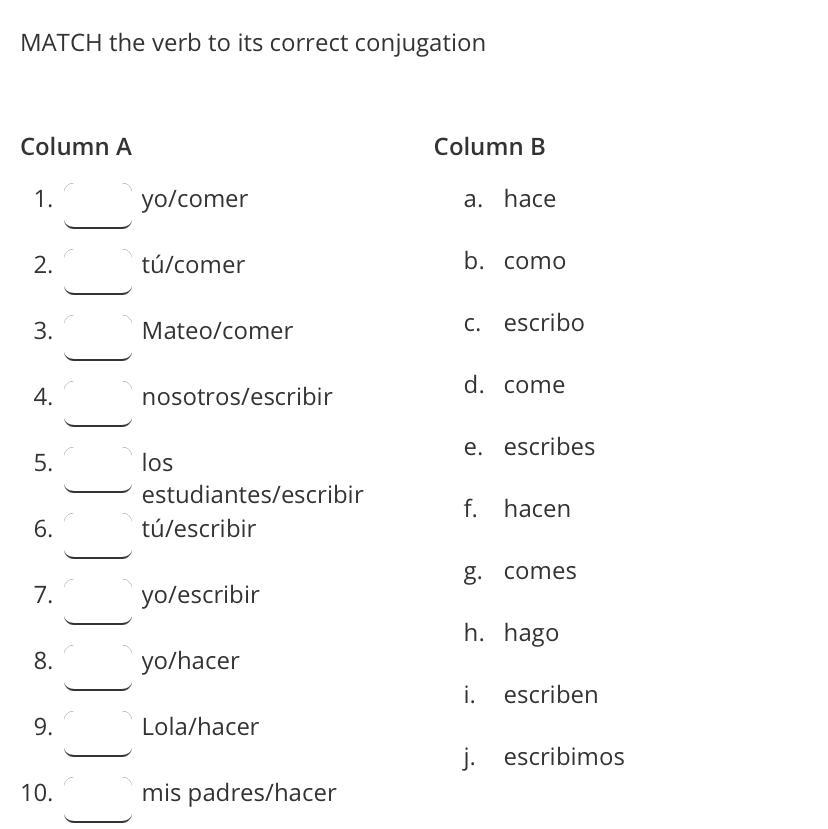Click option j. escribimos
Screen dimensions: 828x829
564,757
